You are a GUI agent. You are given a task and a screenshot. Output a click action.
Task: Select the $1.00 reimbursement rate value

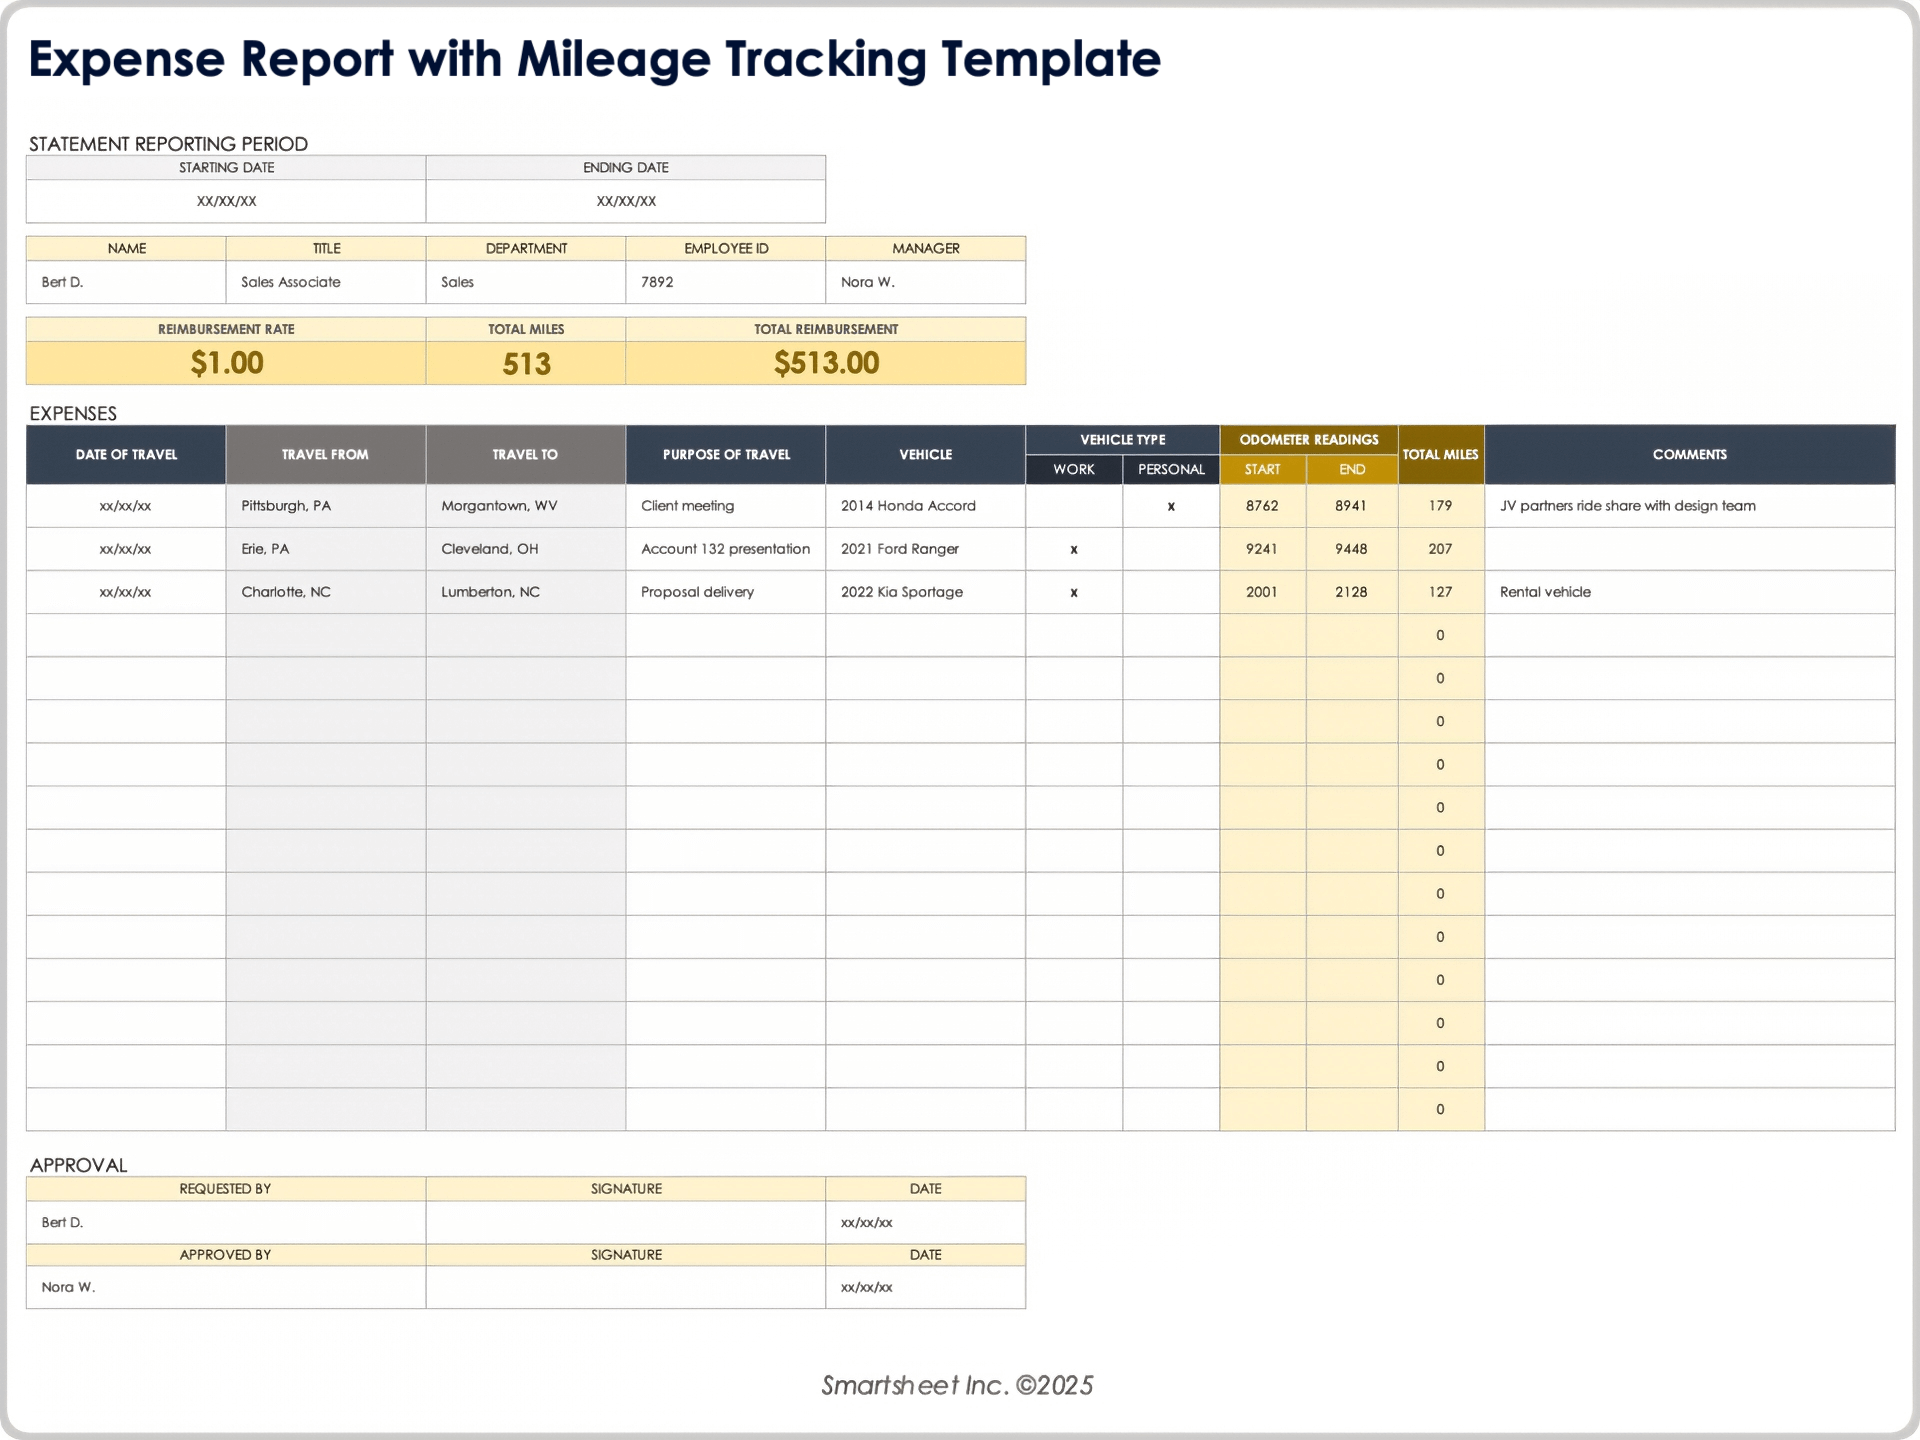click(x=226, y=363)
